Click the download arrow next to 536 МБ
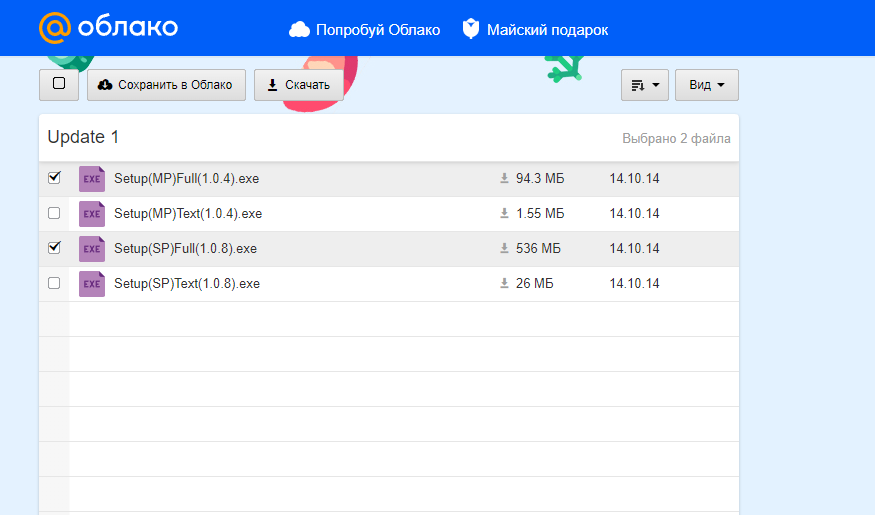Viewport: 875px width, 515px height. (504, 249)
